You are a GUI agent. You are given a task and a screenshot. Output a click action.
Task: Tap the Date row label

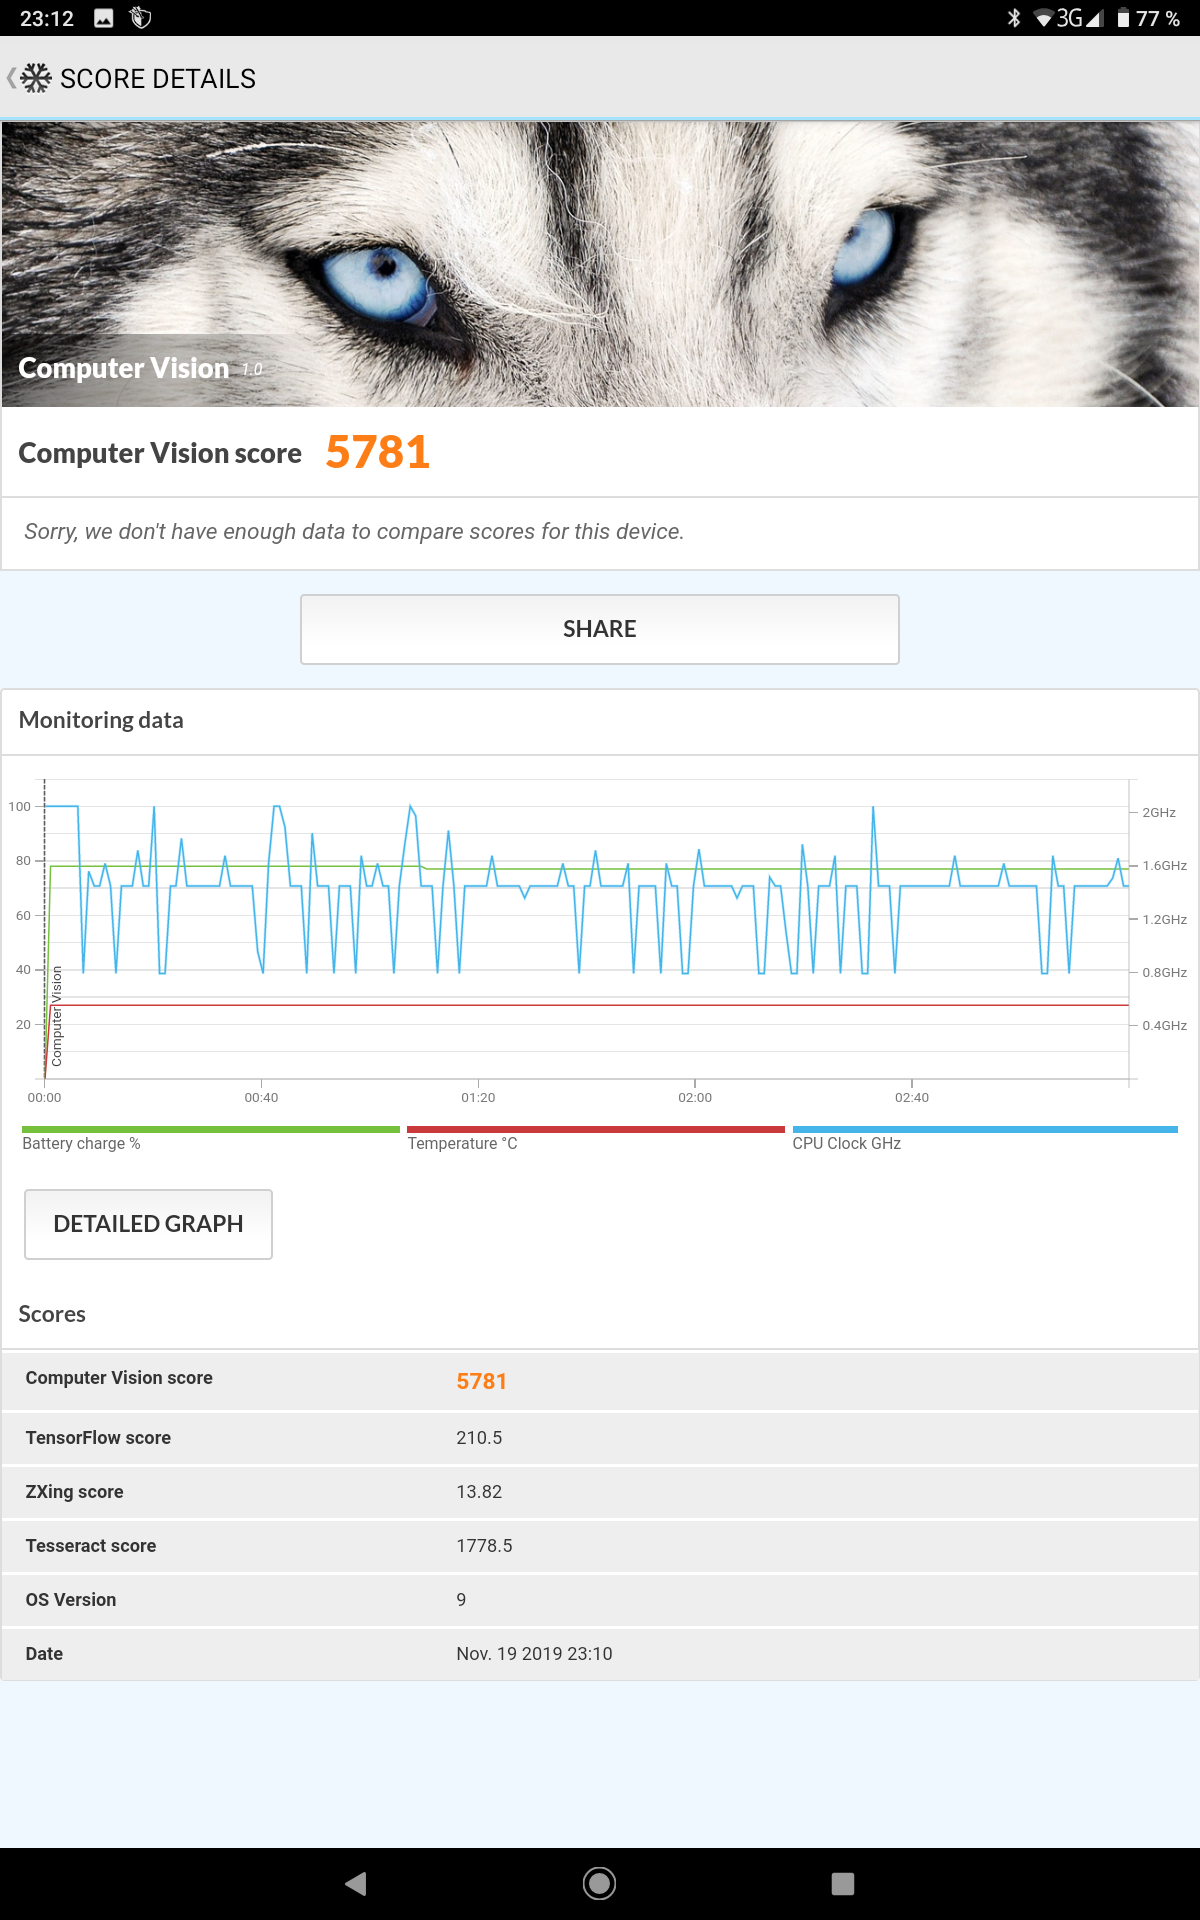pos(44,1654)
